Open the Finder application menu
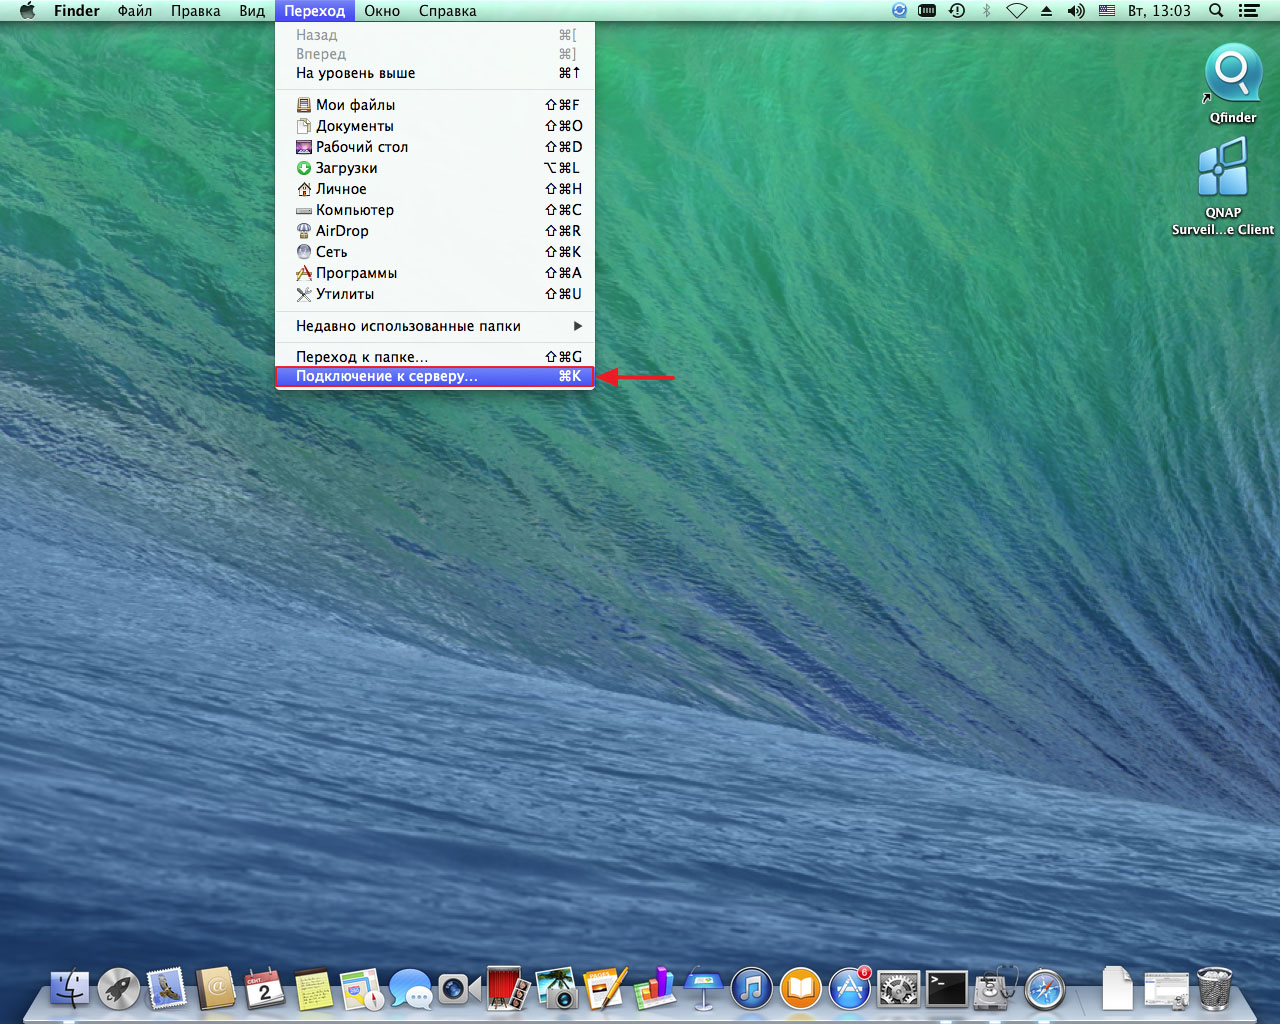The image size is (1280, 1024). [76, 10]
